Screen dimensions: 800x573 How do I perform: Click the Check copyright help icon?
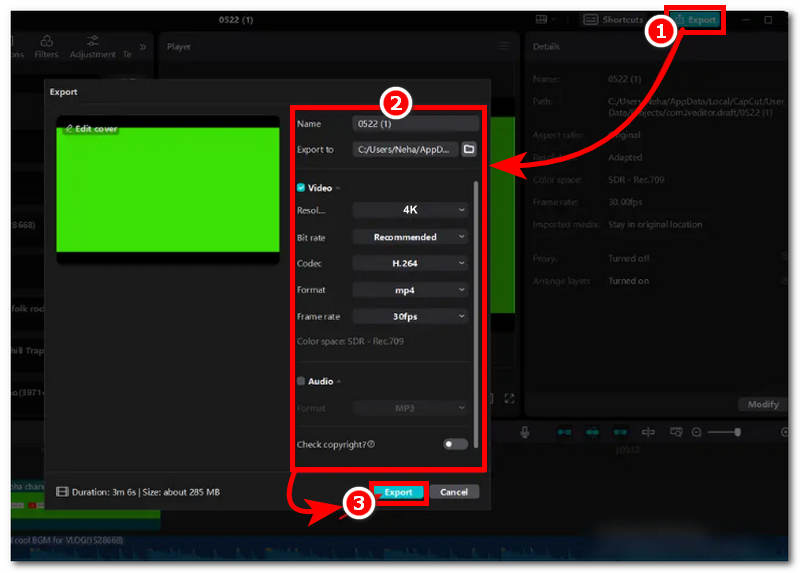coord(371,444)
